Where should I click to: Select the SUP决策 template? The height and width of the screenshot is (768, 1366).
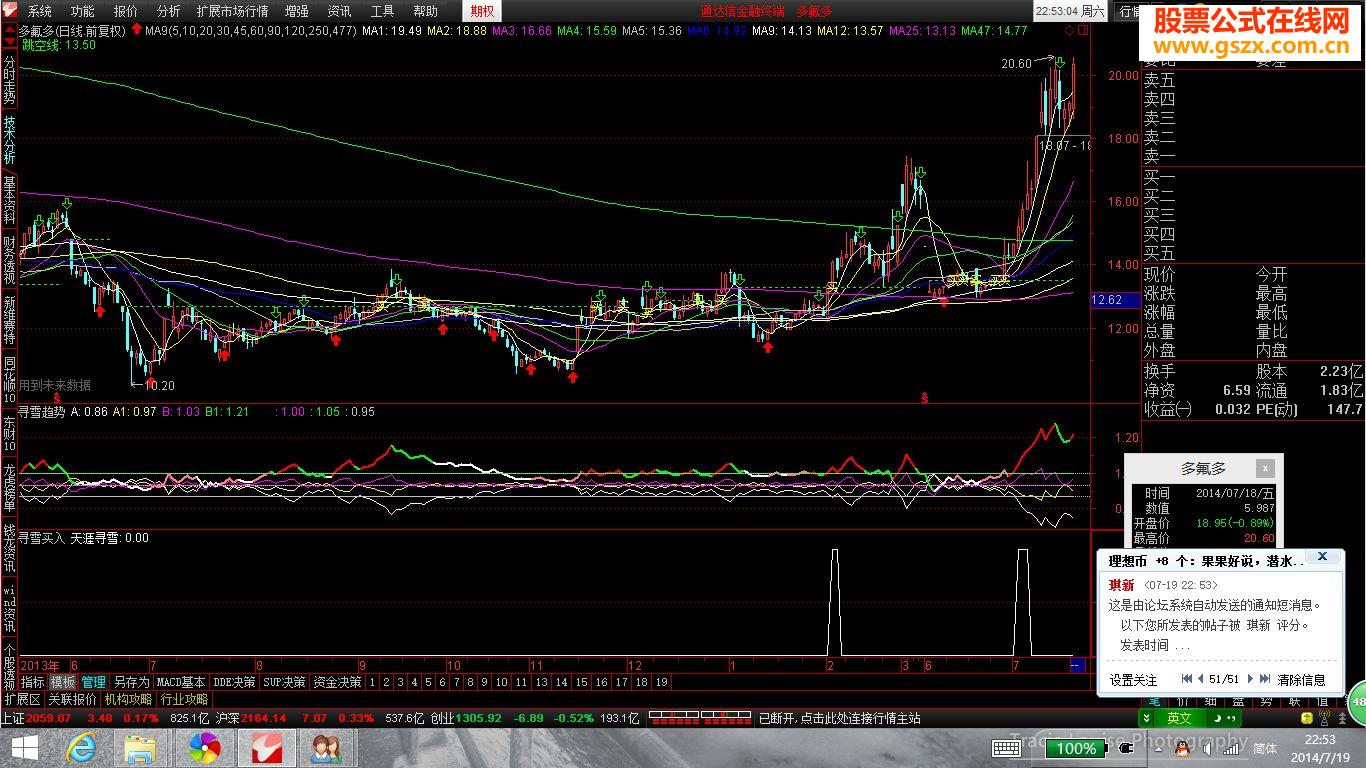click(284, 682)
